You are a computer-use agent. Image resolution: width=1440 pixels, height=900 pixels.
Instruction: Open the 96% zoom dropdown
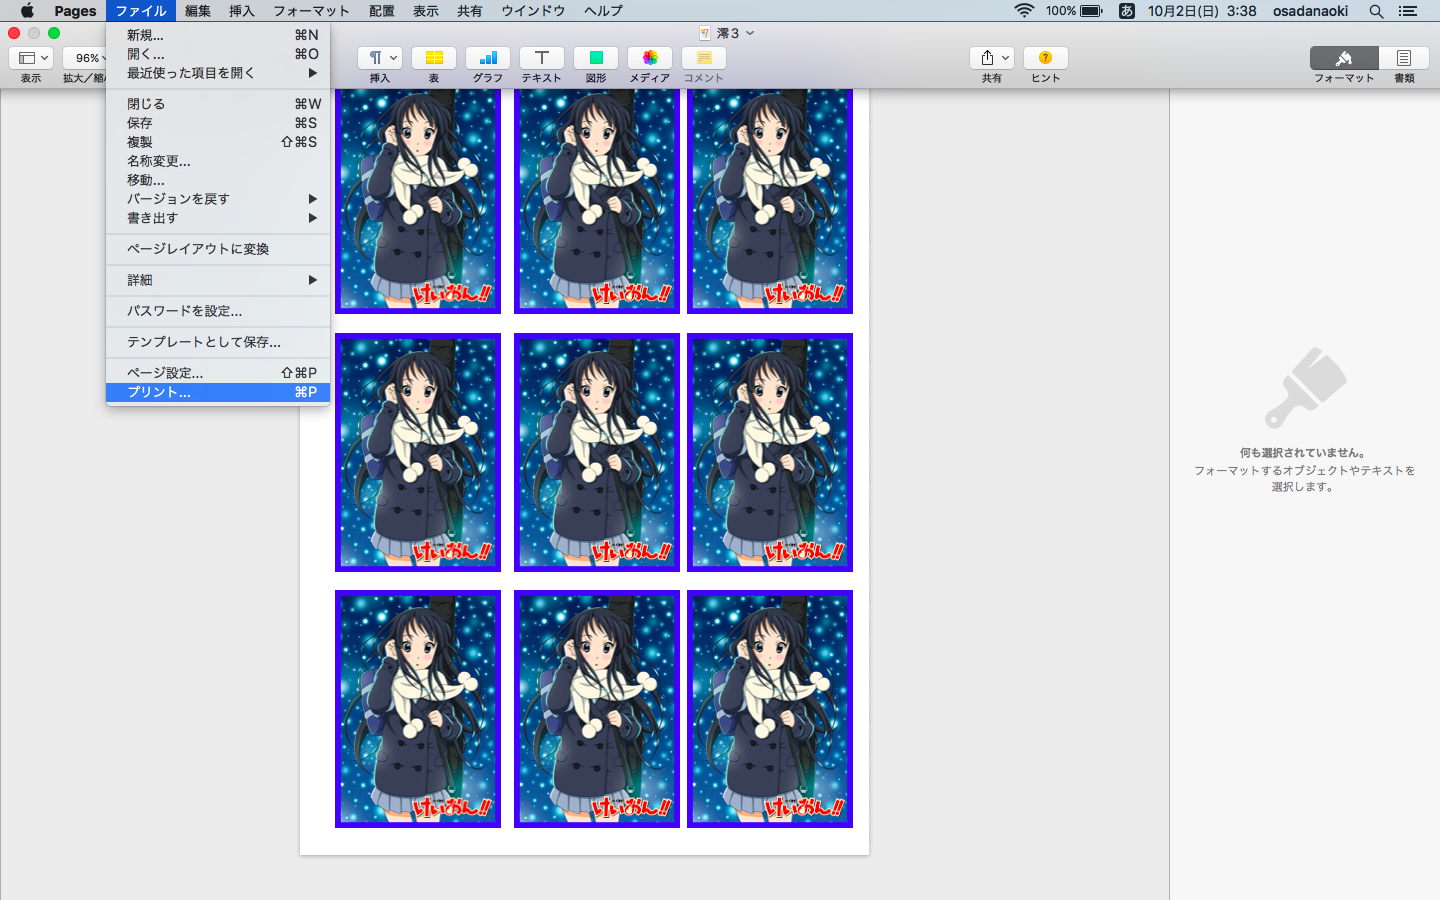pos(84,58)
